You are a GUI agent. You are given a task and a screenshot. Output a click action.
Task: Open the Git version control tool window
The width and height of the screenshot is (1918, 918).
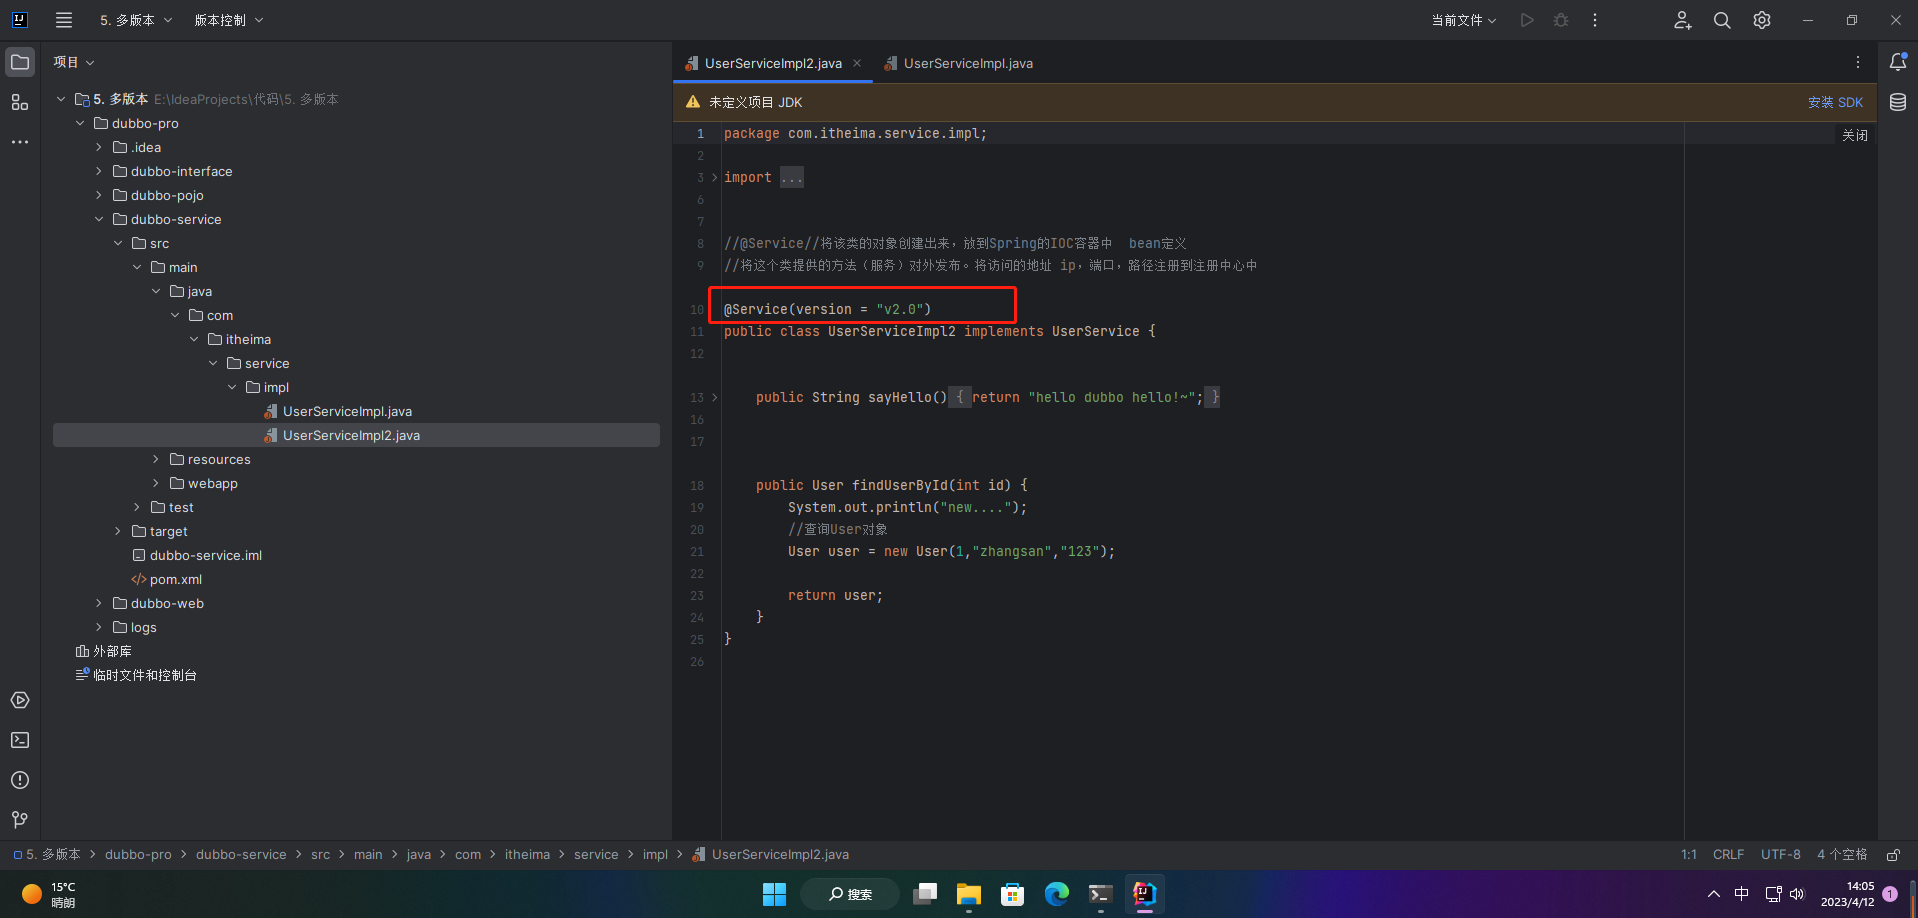click(20, 820)
